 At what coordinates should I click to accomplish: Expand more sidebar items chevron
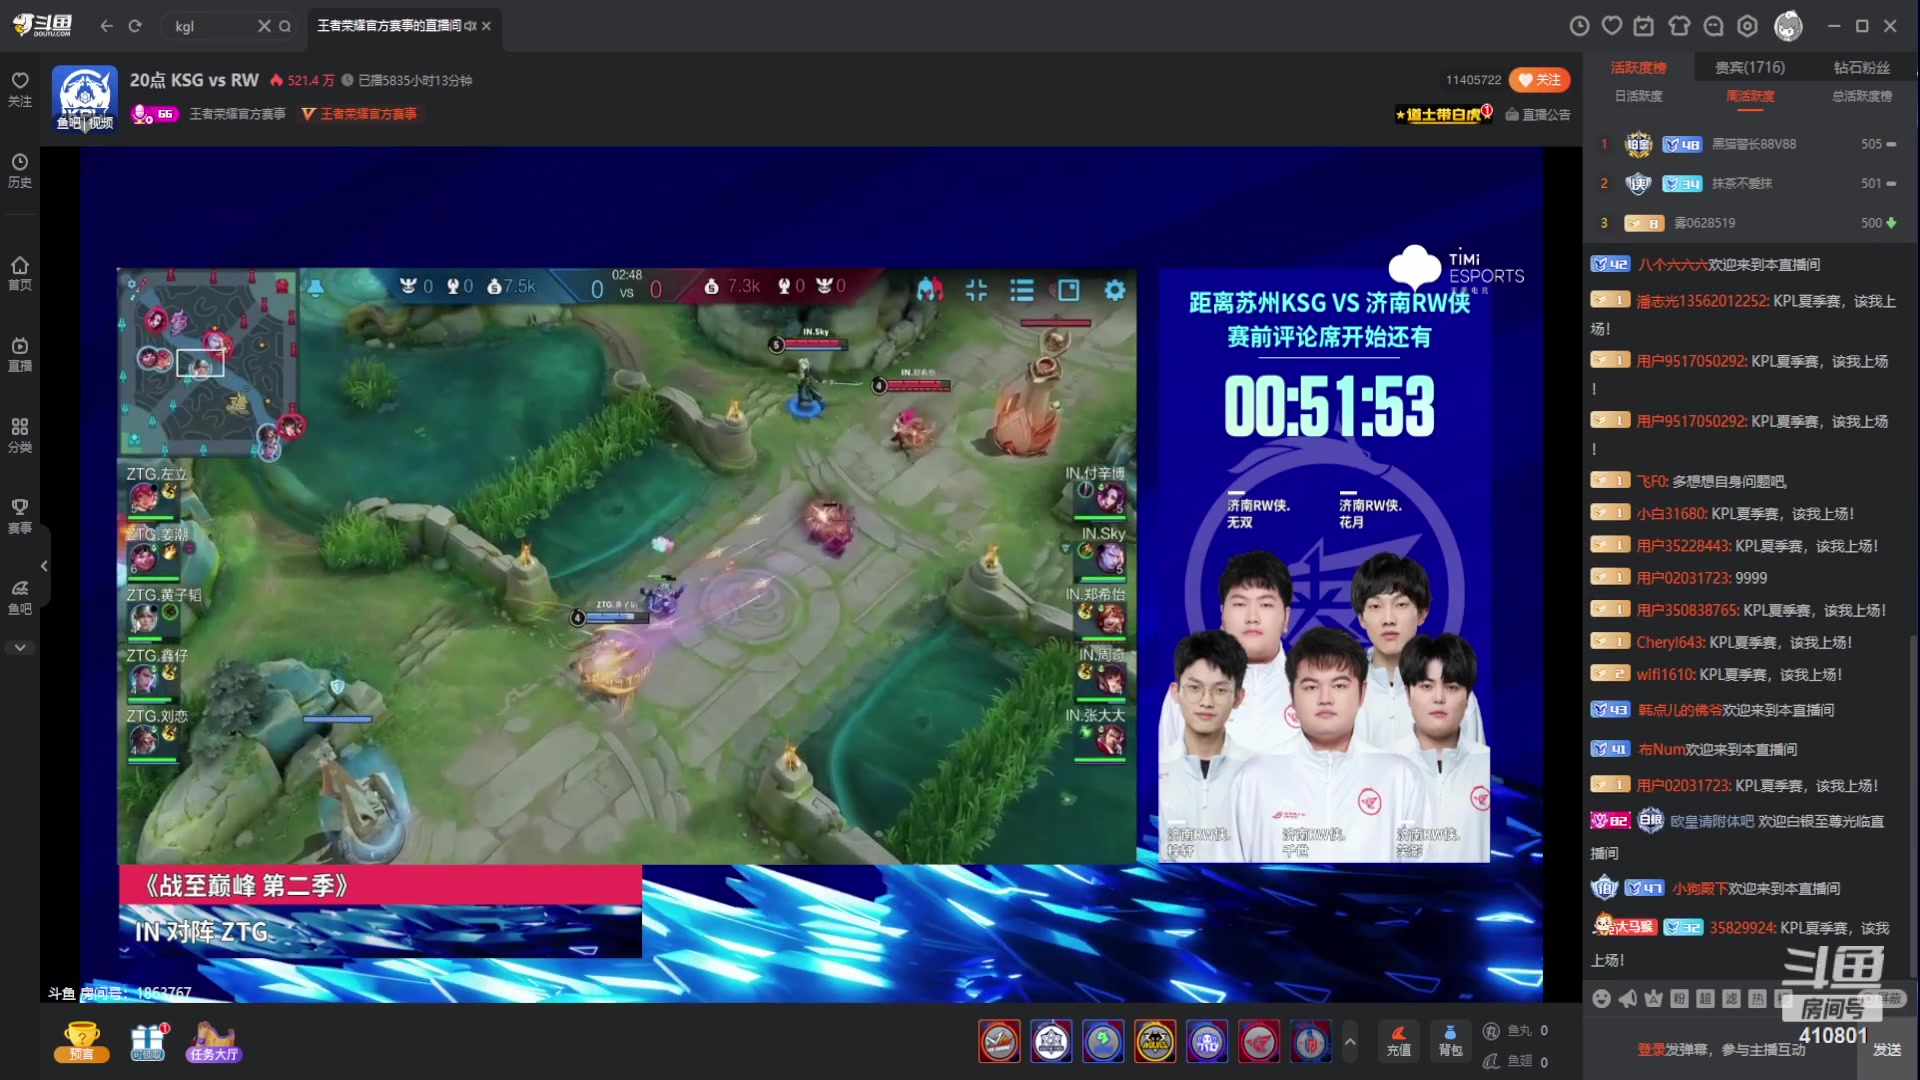20,648
